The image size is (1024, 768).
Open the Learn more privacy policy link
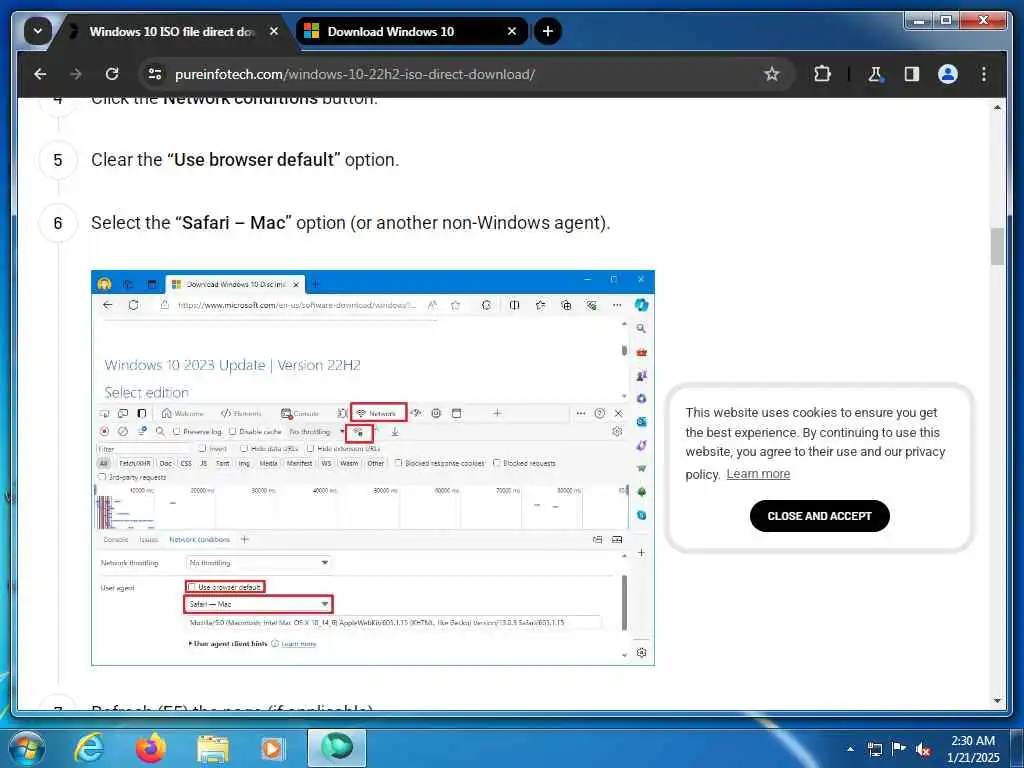[x=758, y=474]
